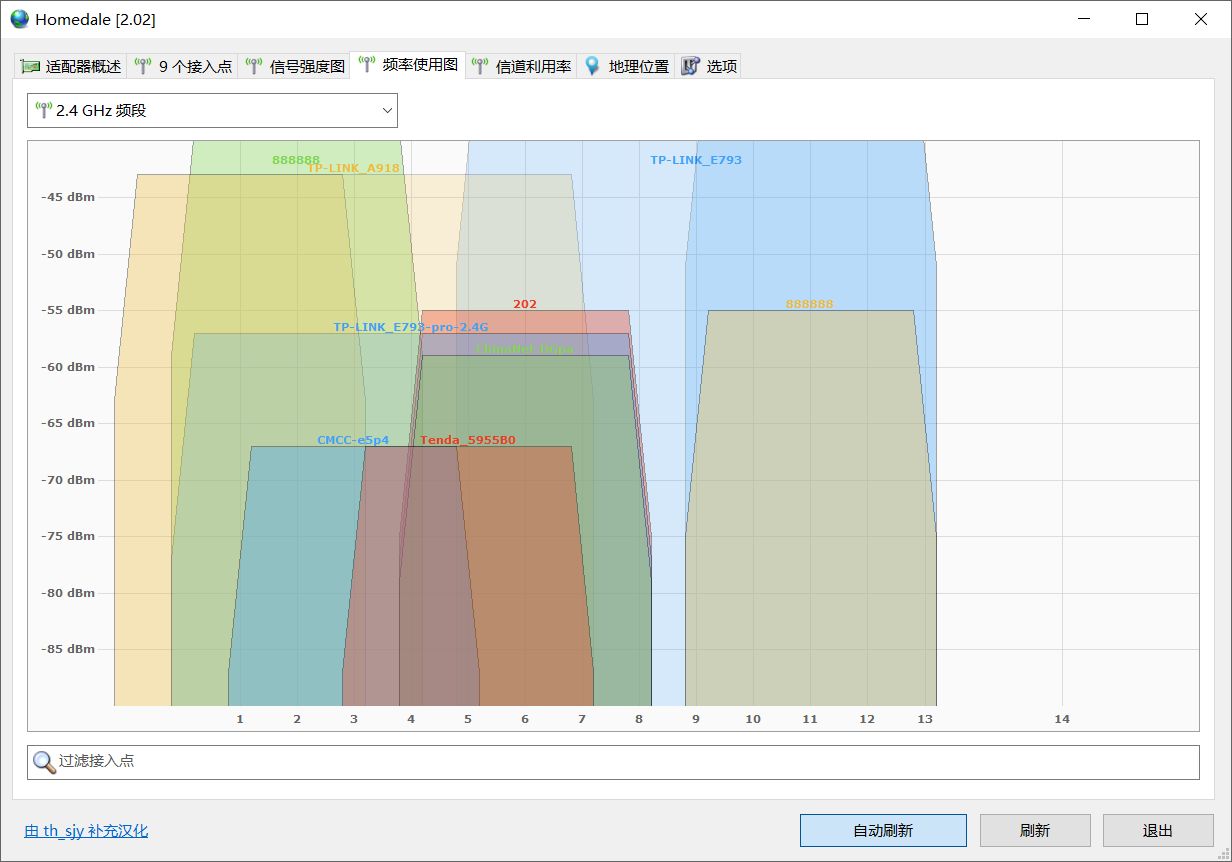Screen dimensions: 1232x862
Task: Click the TP-LINK_A918 network label
Action: coord(353,168)
